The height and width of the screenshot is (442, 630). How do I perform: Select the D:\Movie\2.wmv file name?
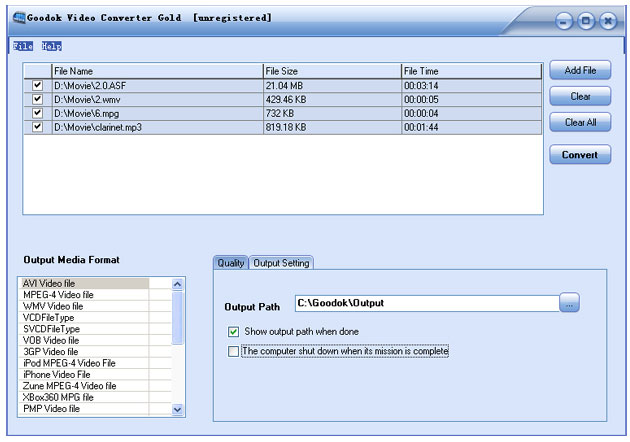click(158, 99)
